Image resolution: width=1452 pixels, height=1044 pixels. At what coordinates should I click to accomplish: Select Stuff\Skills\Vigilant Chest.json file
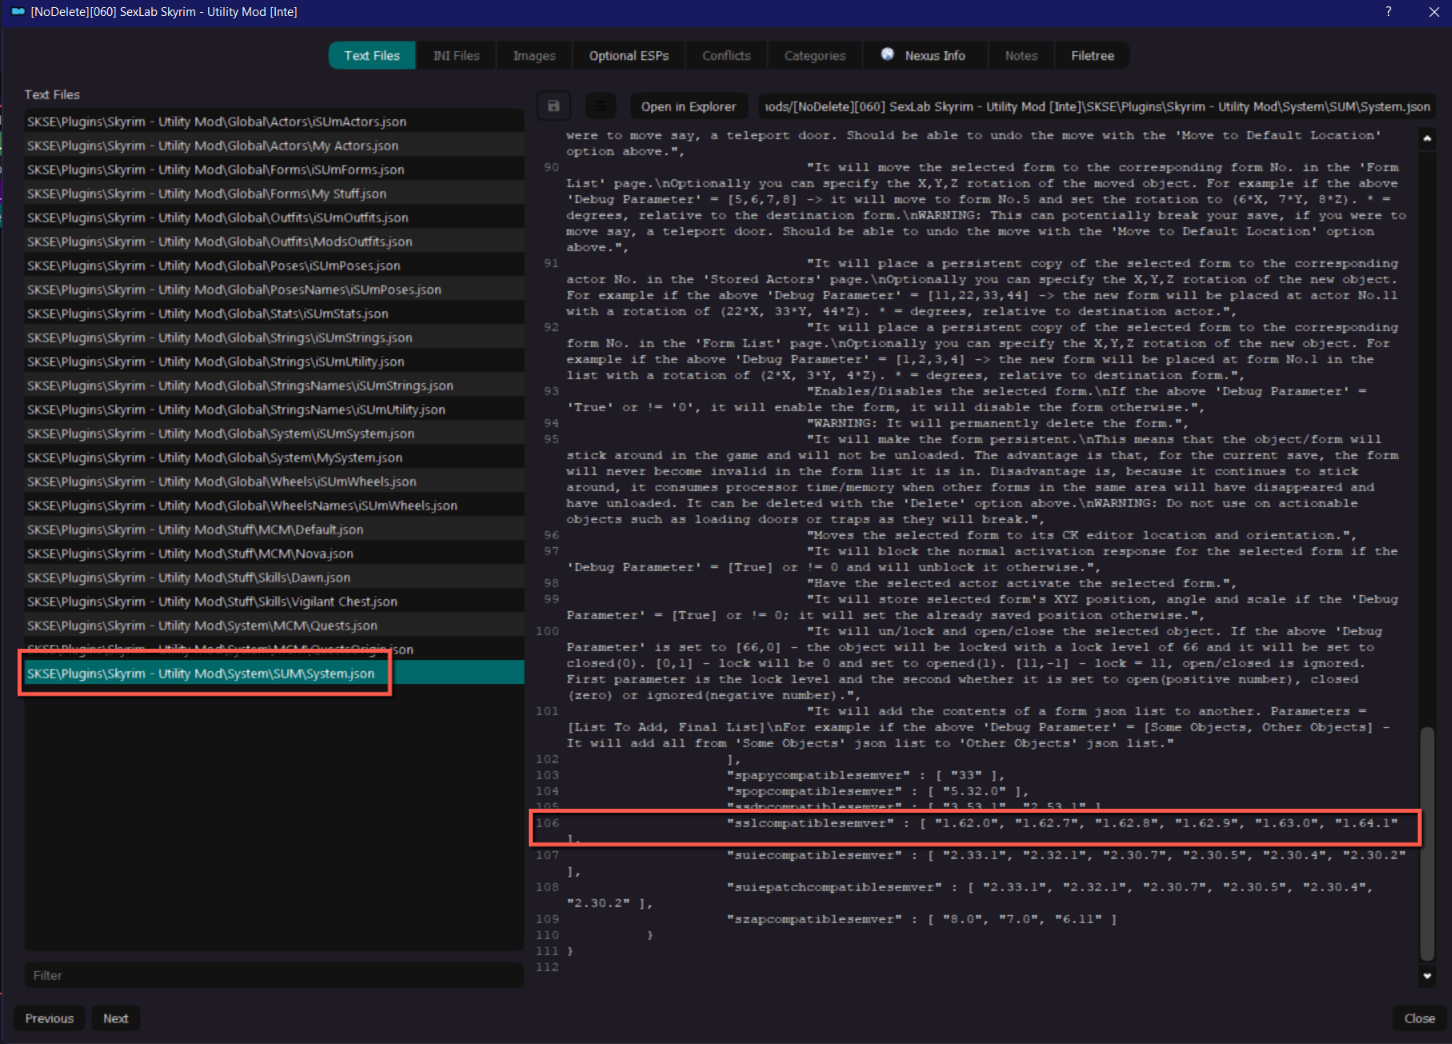tap(274, 601)
